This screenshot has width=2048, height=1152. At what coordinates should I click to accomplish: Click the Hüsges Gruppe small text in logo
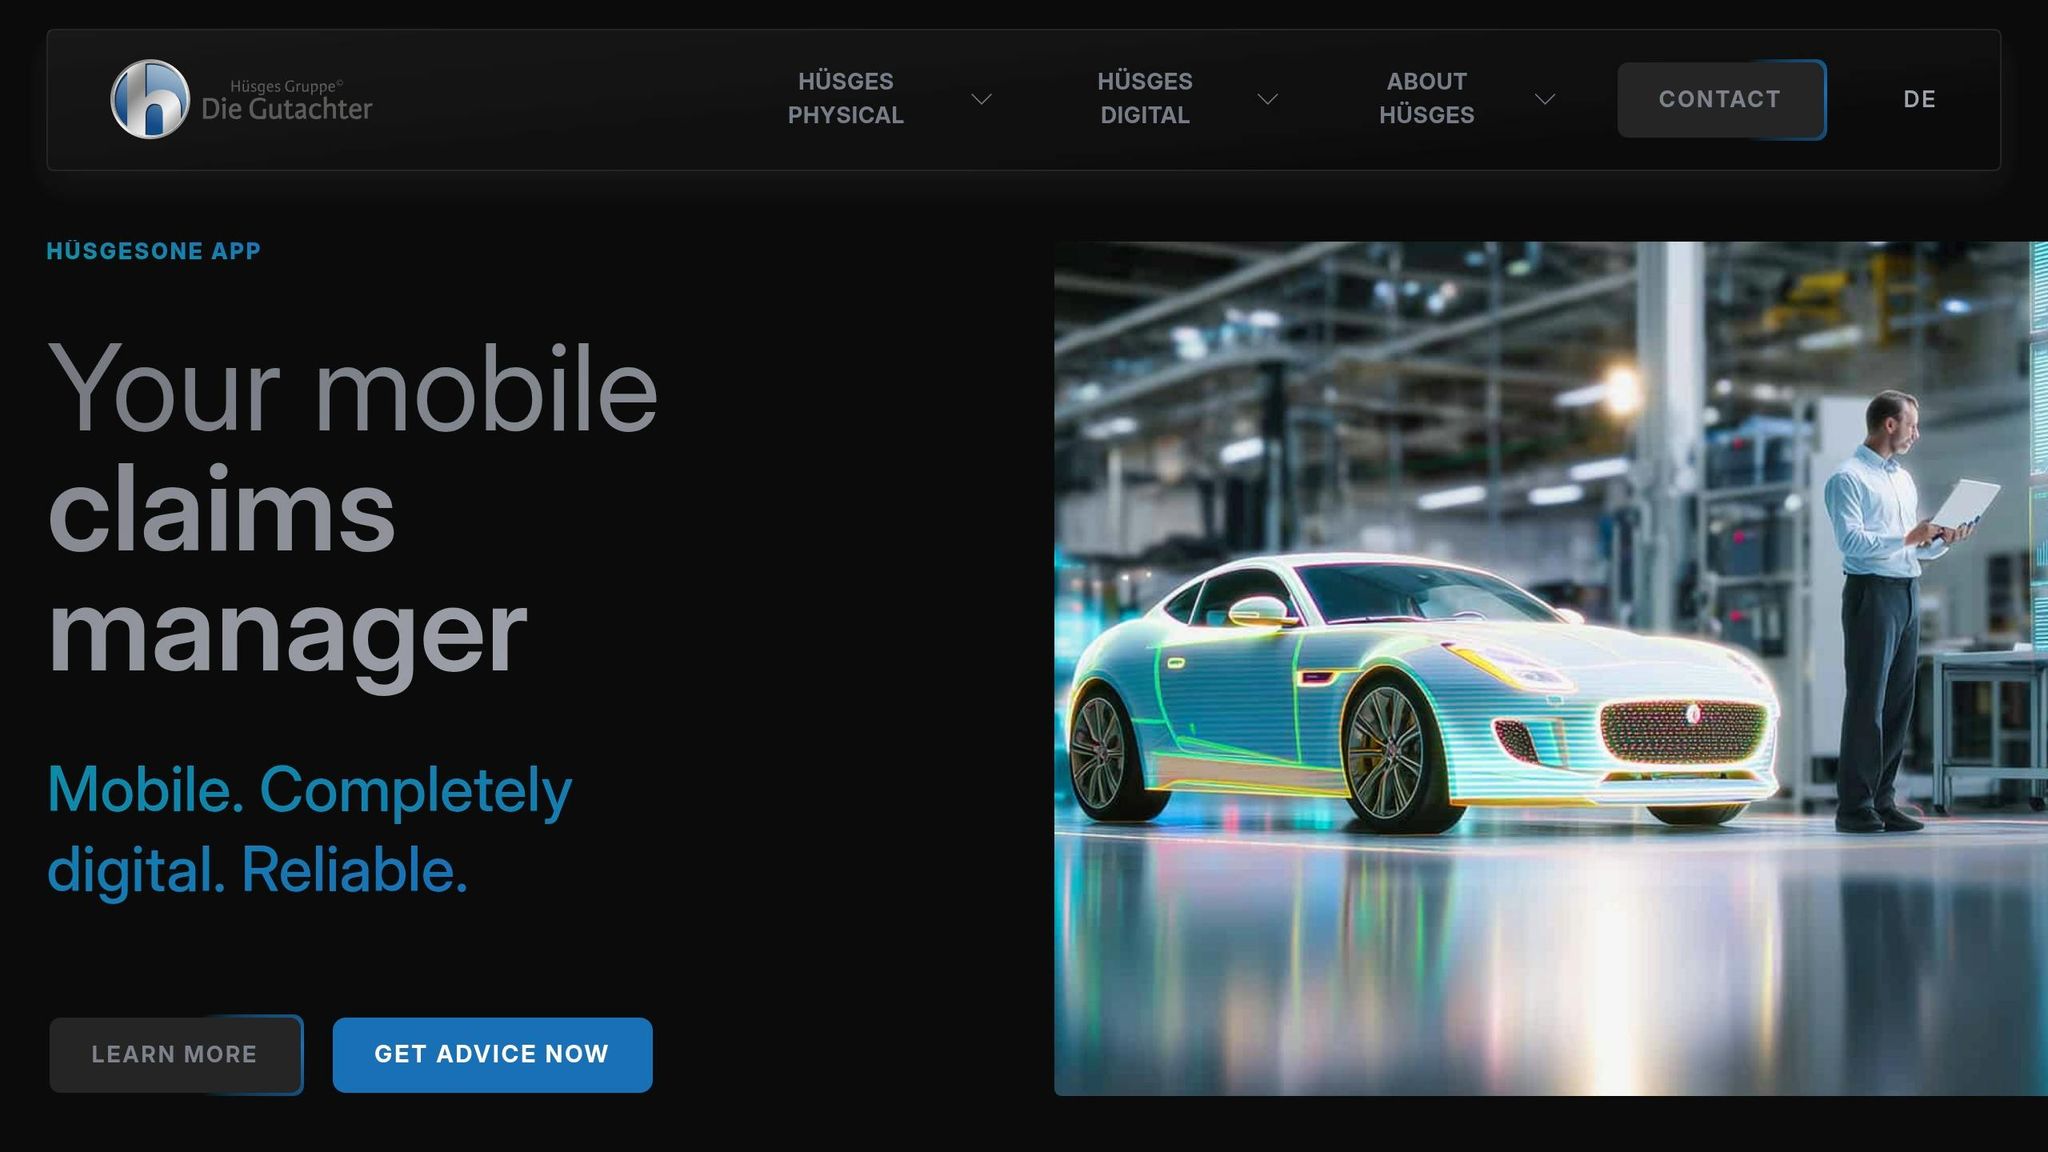click(x=286, y=86)
